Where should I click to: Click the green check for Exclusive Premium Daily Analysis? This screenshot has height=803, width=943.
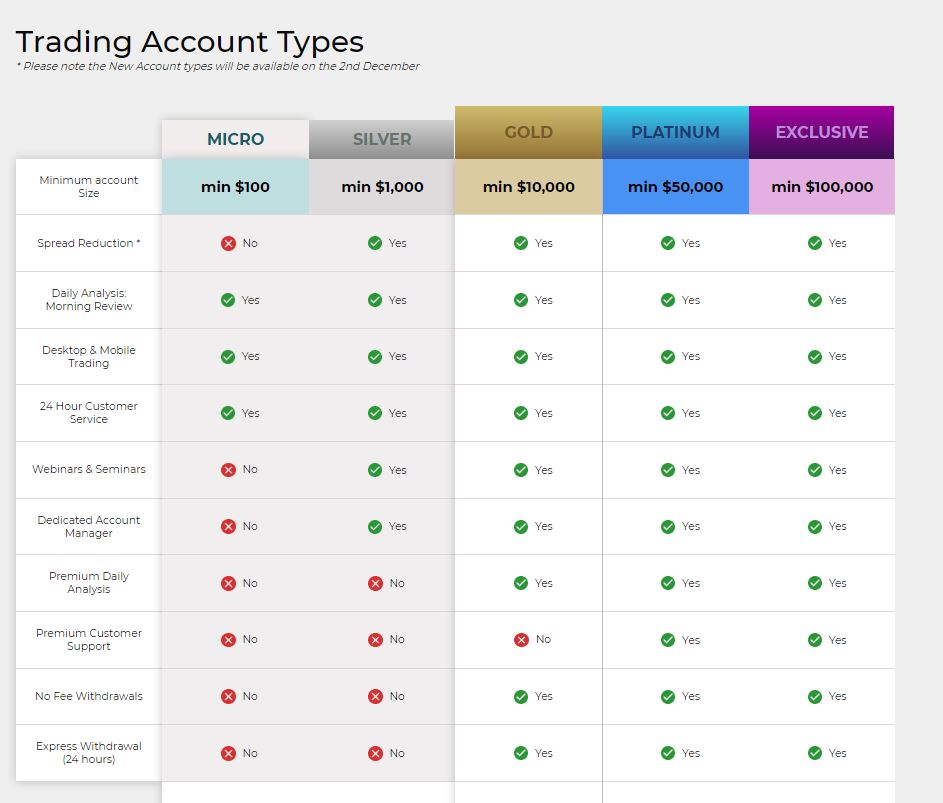[x=815, y=583]
